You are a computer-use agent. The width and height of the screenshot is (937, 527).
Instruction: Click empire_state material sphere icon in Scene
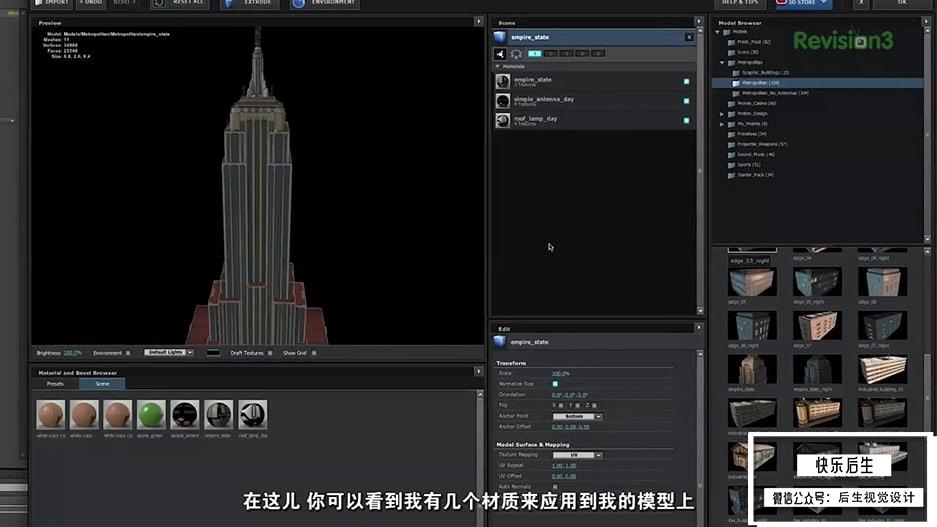503,81
